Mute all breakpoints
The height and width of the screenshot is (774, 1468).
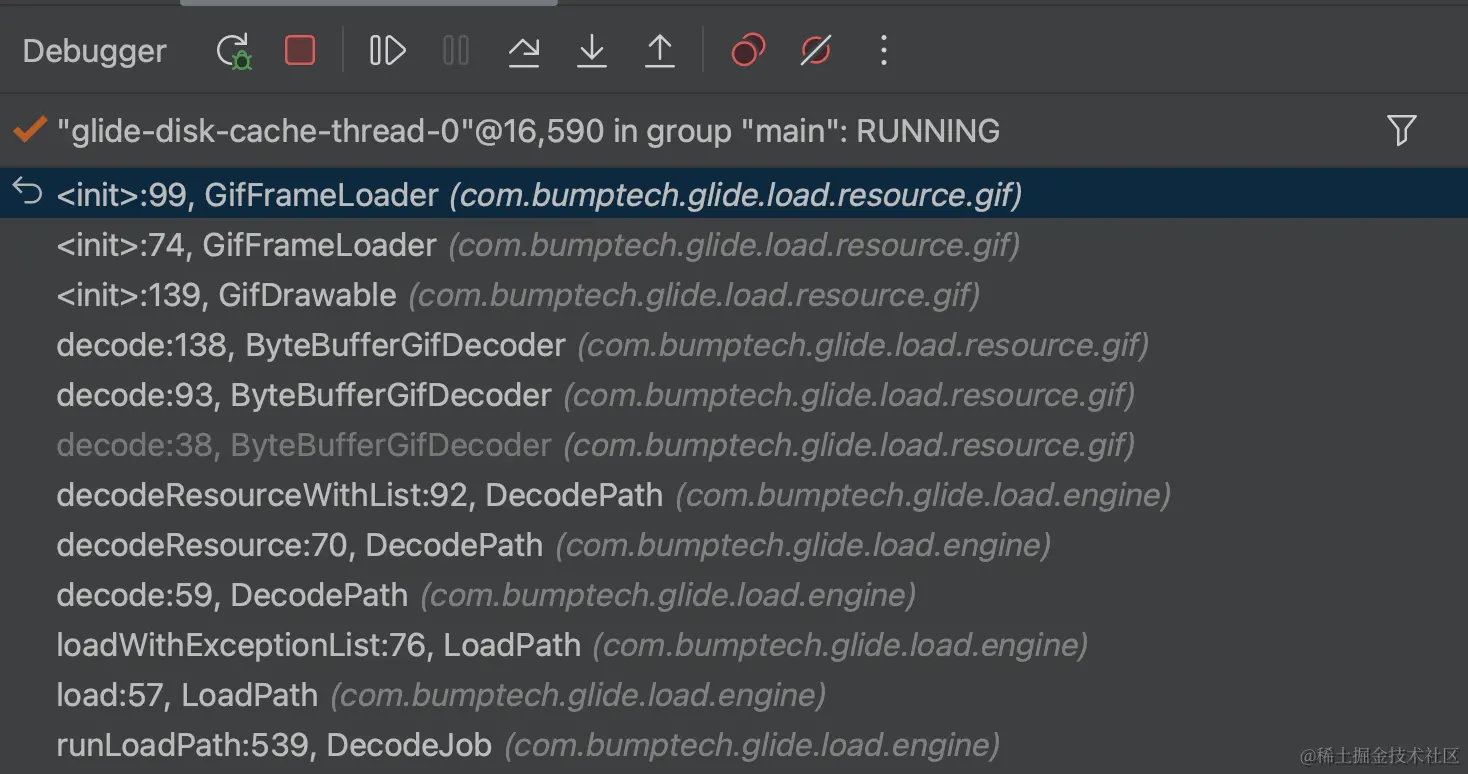(816, 50)
